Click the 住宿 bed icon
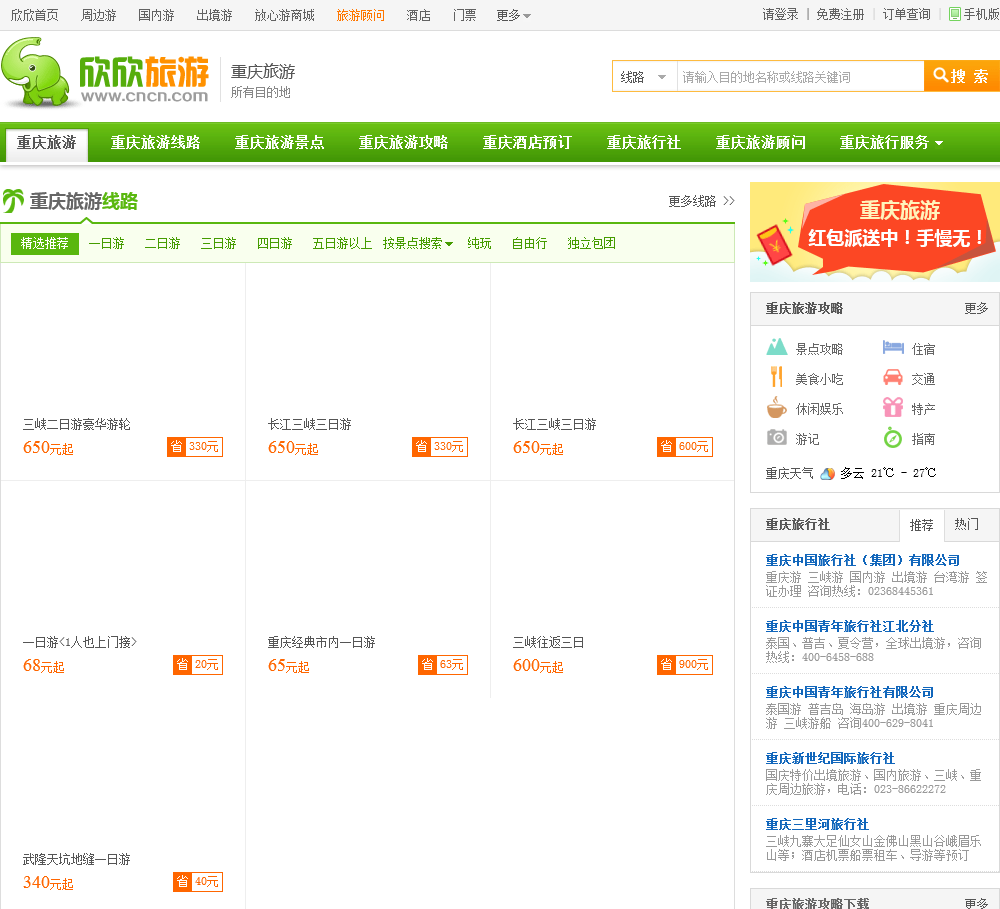The height and width of the screenshot is (909, 1000). [893, 348]
